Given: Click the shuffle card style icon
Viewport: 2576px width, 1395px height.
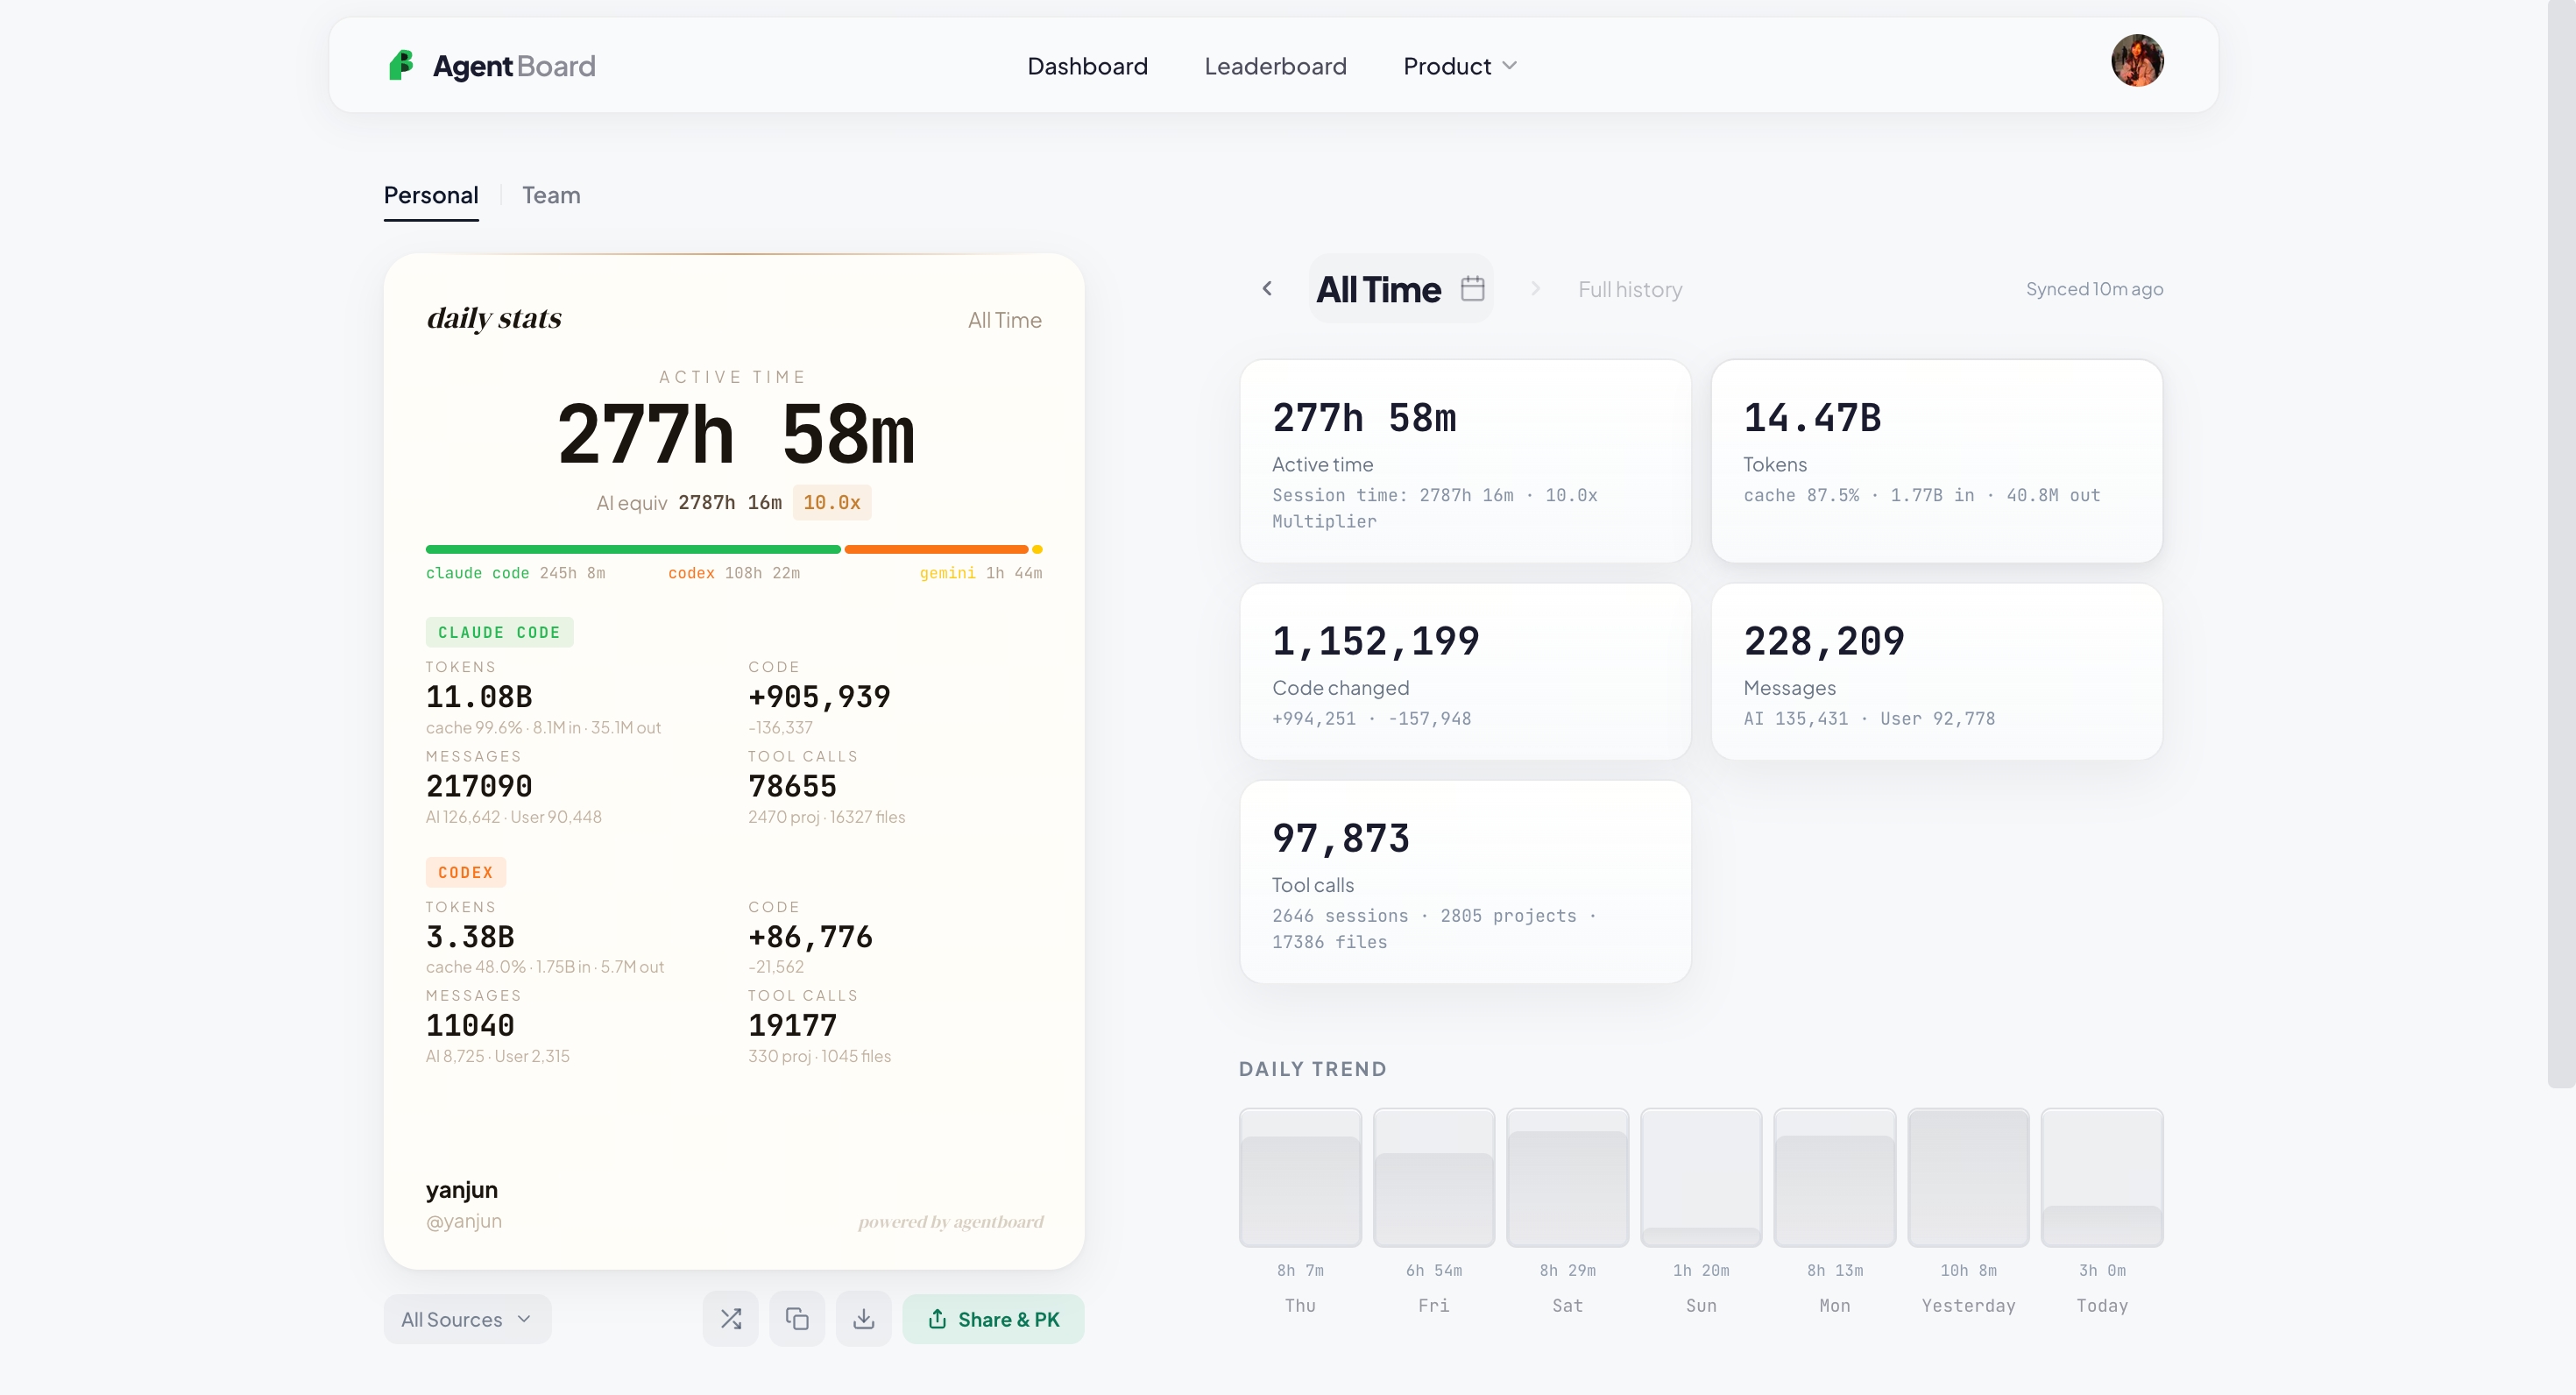Looking at the screenshot, I should click(731, 1319).
